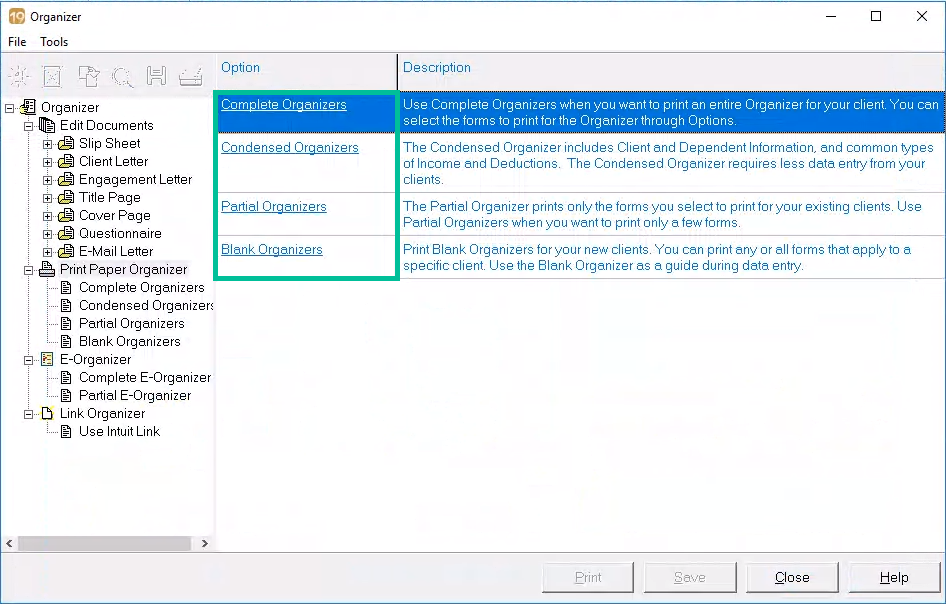The height and width of the screenshot is (604, 946).
Task: Select the Title Page folder icon
Action: tap(66, 197)
